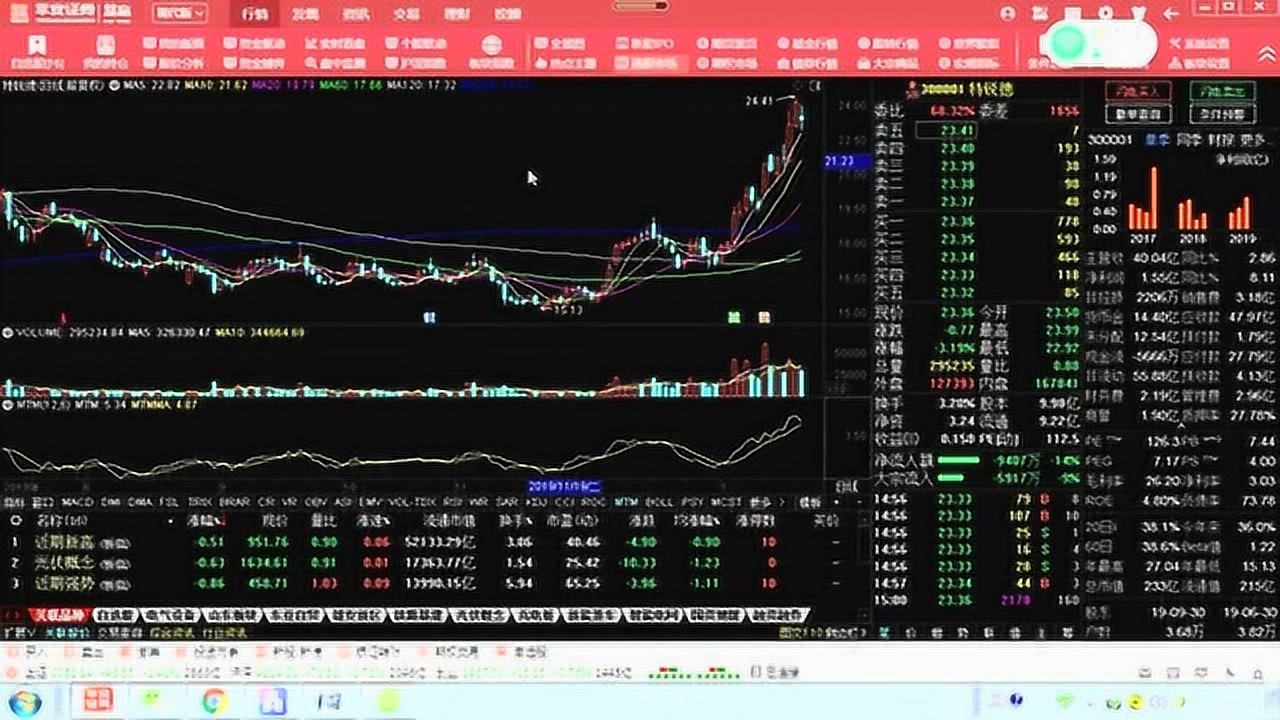Open the 全景图 panorama icon
The height and width of the screenshot is (720, 1280).
click(x=564, y=45)
